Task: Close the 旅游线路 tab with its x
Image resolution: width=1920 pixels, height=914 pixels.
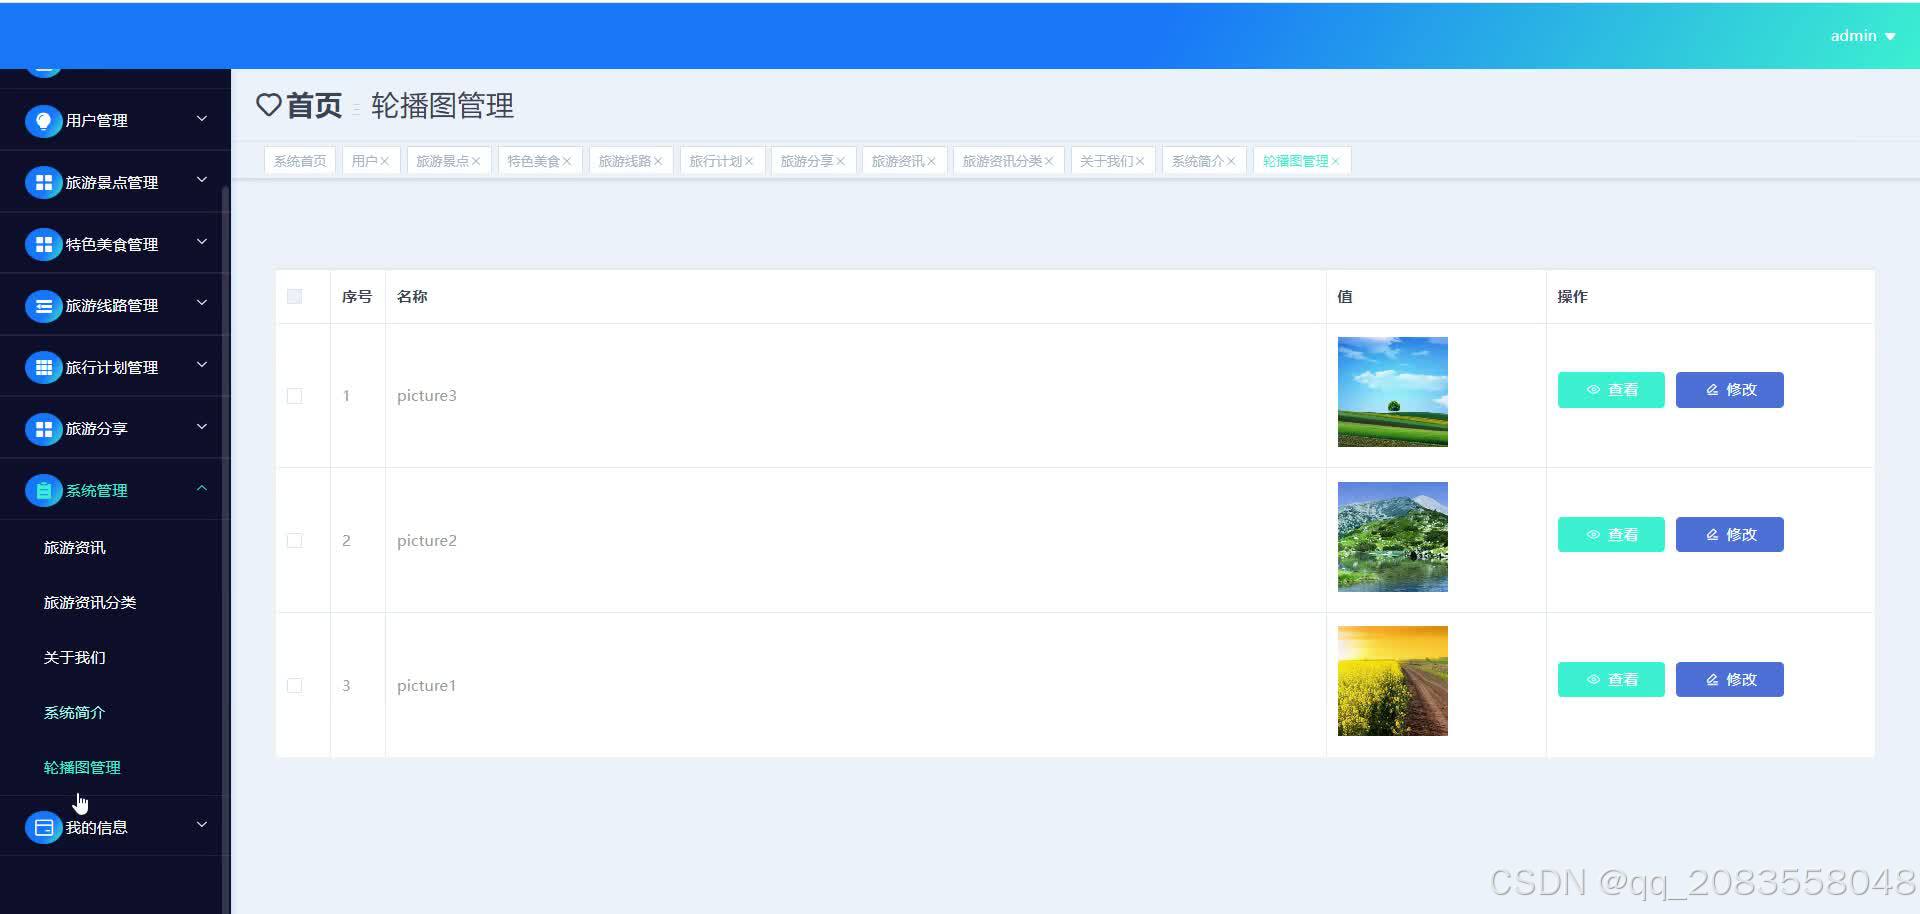Action: point(658,161)
